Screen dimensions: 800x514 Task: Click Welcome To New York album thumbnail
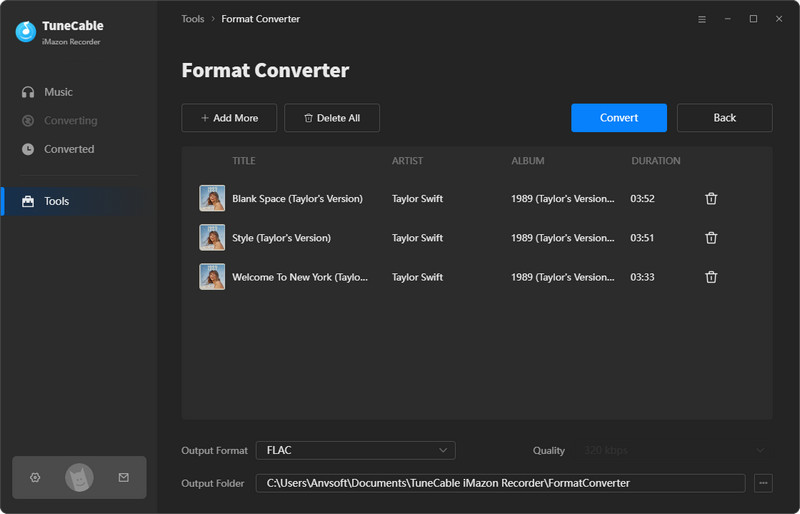pos(212,277)
